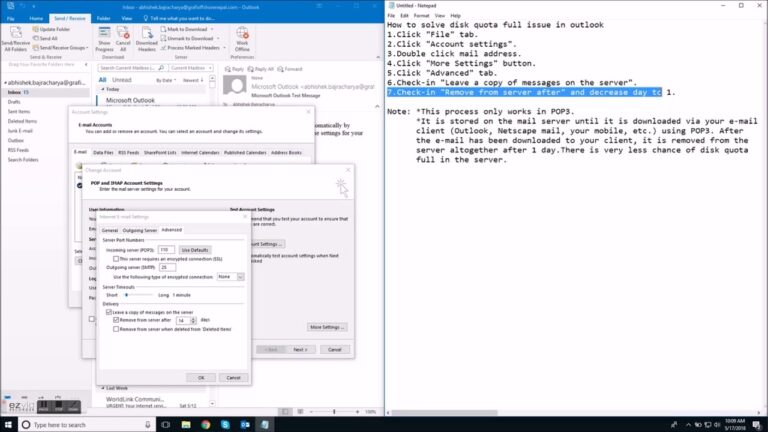Switch to the Outgoing Server tab
The height and width of the screenshot is (432, 768).
[140, 230]
